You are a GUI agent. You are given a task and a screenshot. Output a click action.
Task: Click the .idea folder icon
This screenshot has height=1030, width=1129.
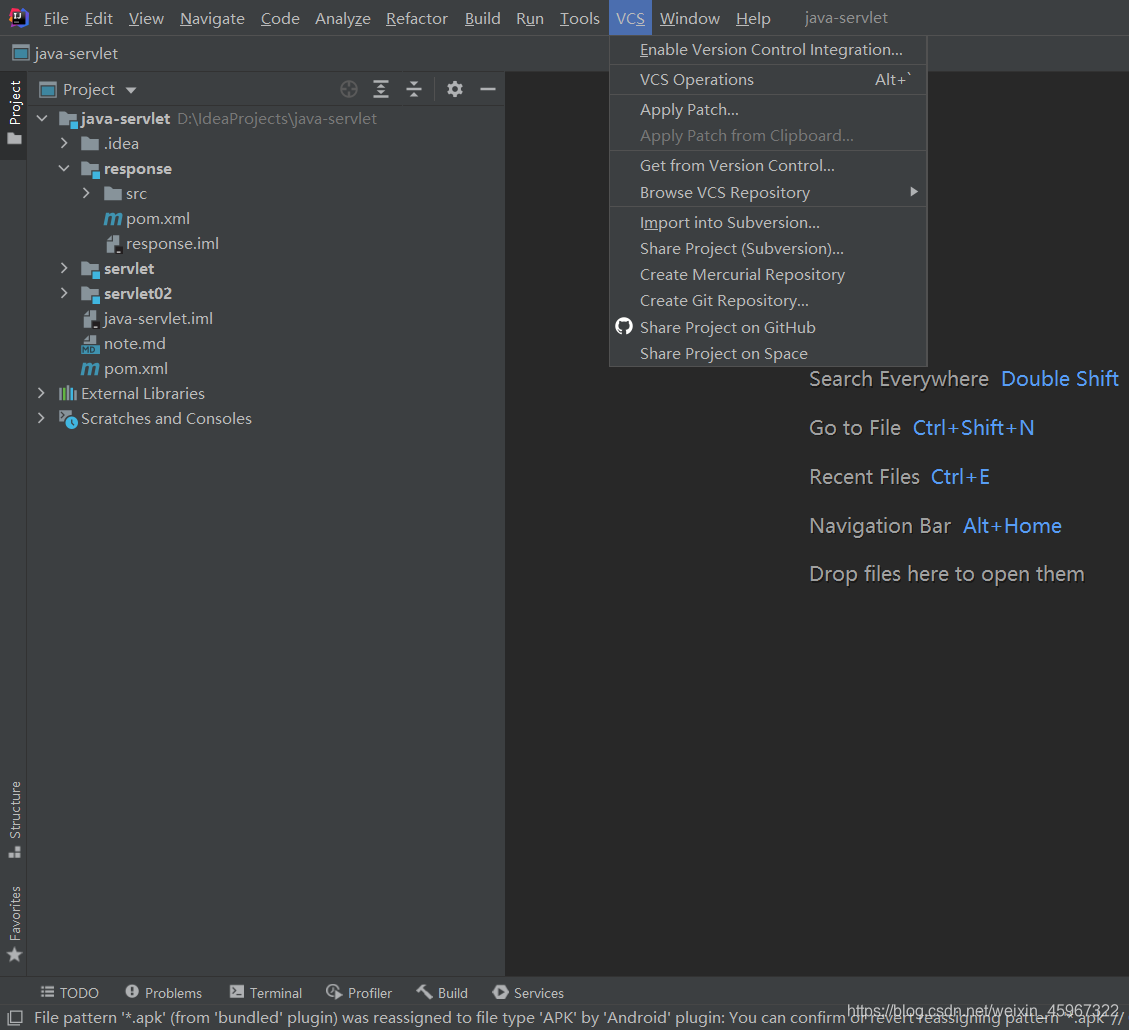click(x=90, y=144)
